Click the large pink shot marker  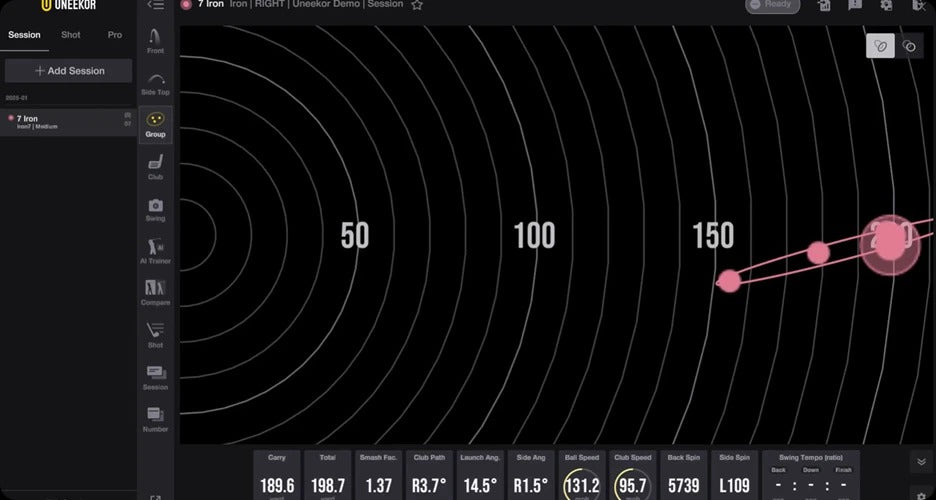coord(890,243)
